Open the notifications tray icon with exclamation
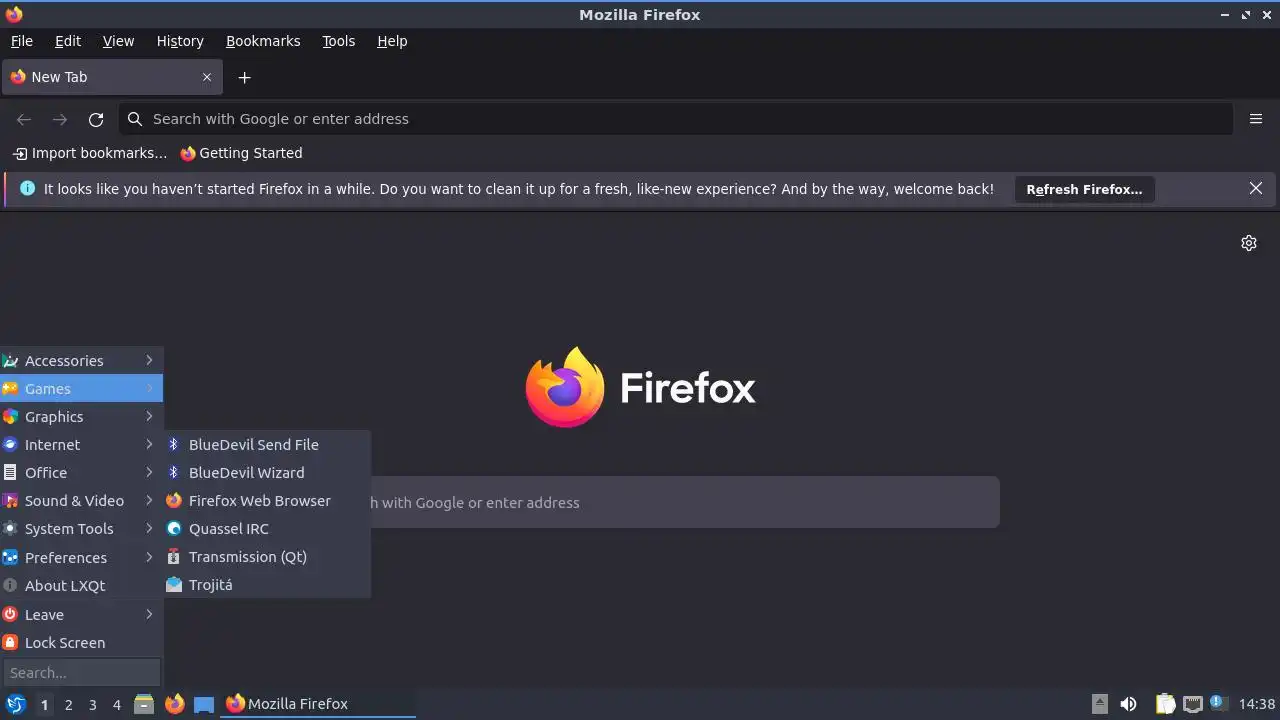 (1219, 703)
